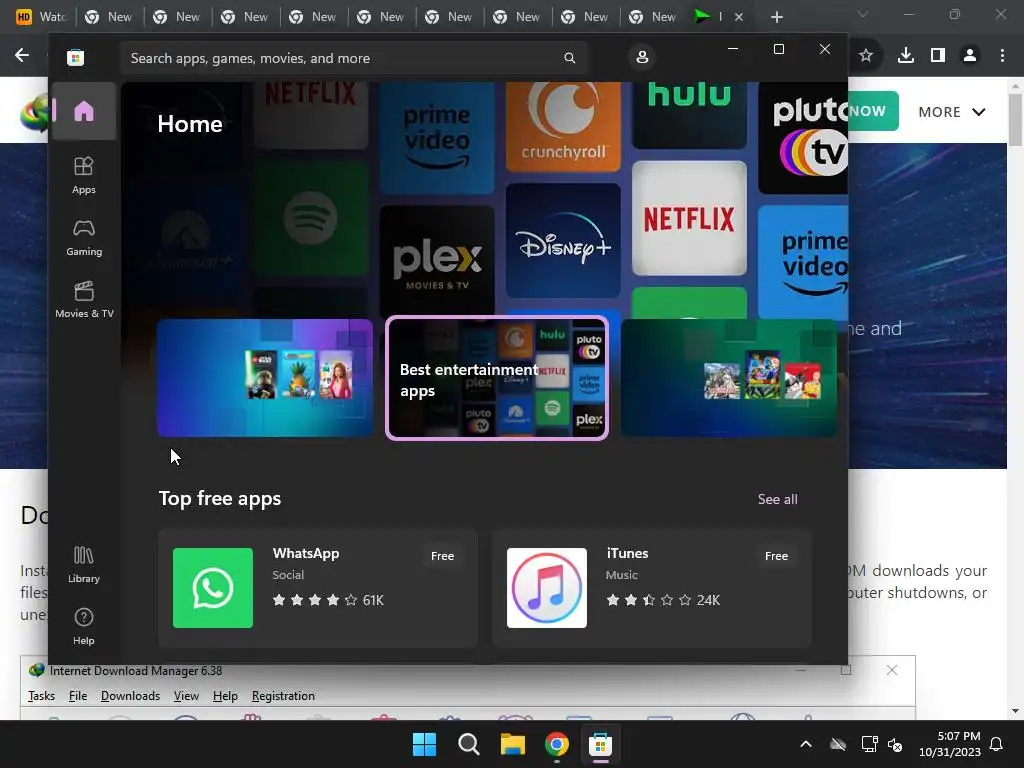The image size is (1024, 768).
Task: Click the WhatsApp app title text
Action: [x=306, y=553]
